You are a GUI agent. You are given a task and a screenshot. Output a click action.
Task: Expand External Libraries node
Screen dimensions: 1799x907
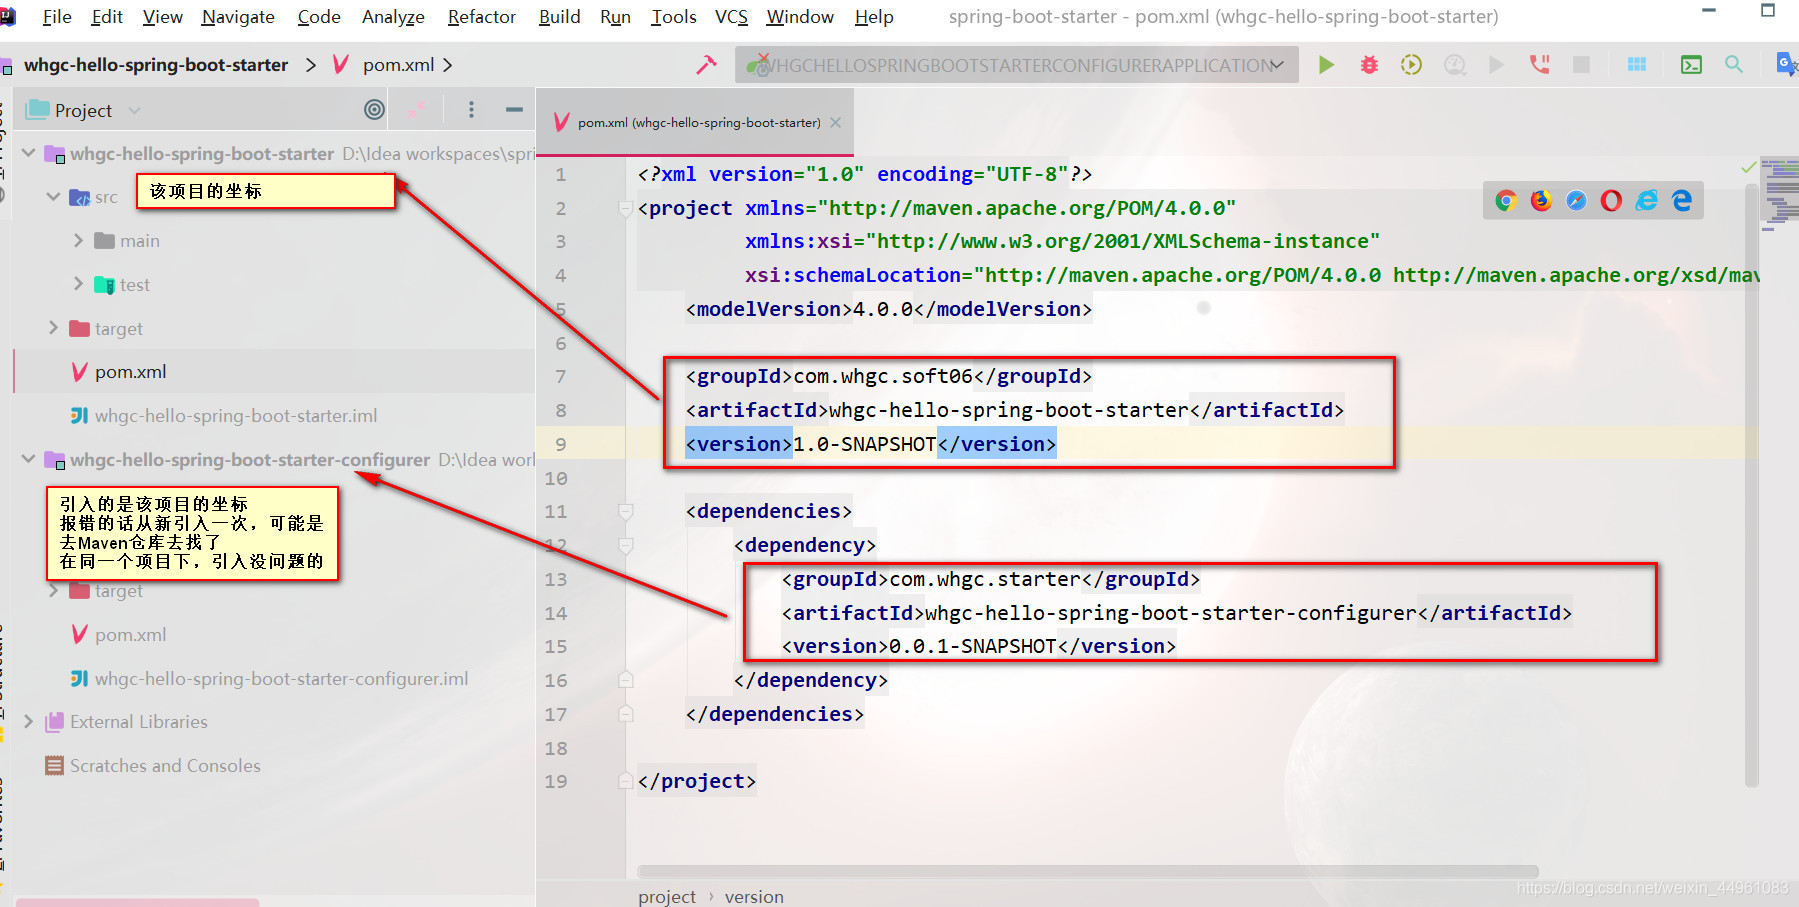click(29, 721)
